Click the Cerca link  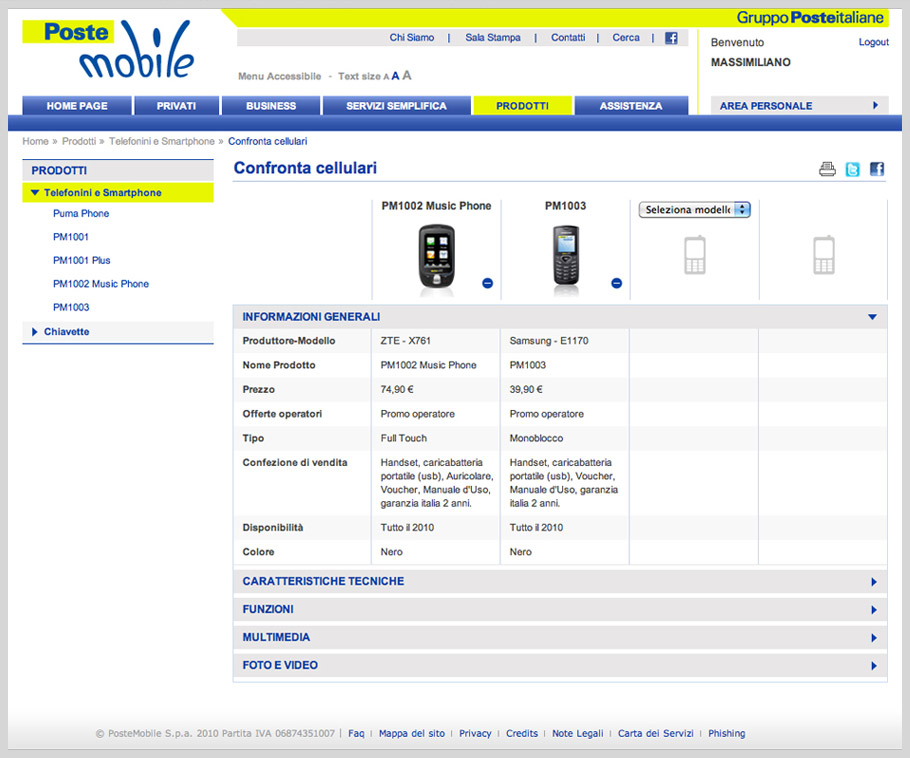pyautogui.click(x=626, y=38)
